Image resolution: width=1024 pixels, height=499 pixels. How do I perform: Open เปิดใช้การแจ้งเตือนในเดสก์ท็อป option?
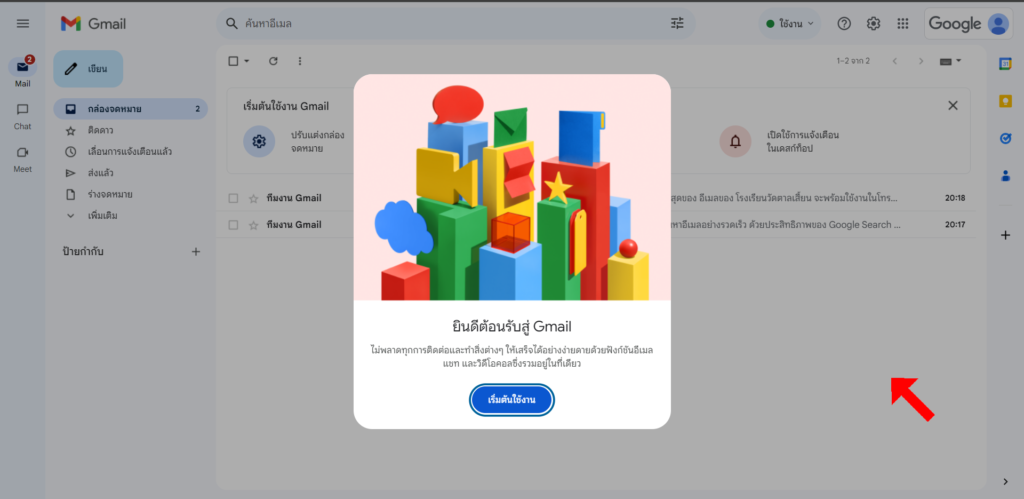coord(803,142)
